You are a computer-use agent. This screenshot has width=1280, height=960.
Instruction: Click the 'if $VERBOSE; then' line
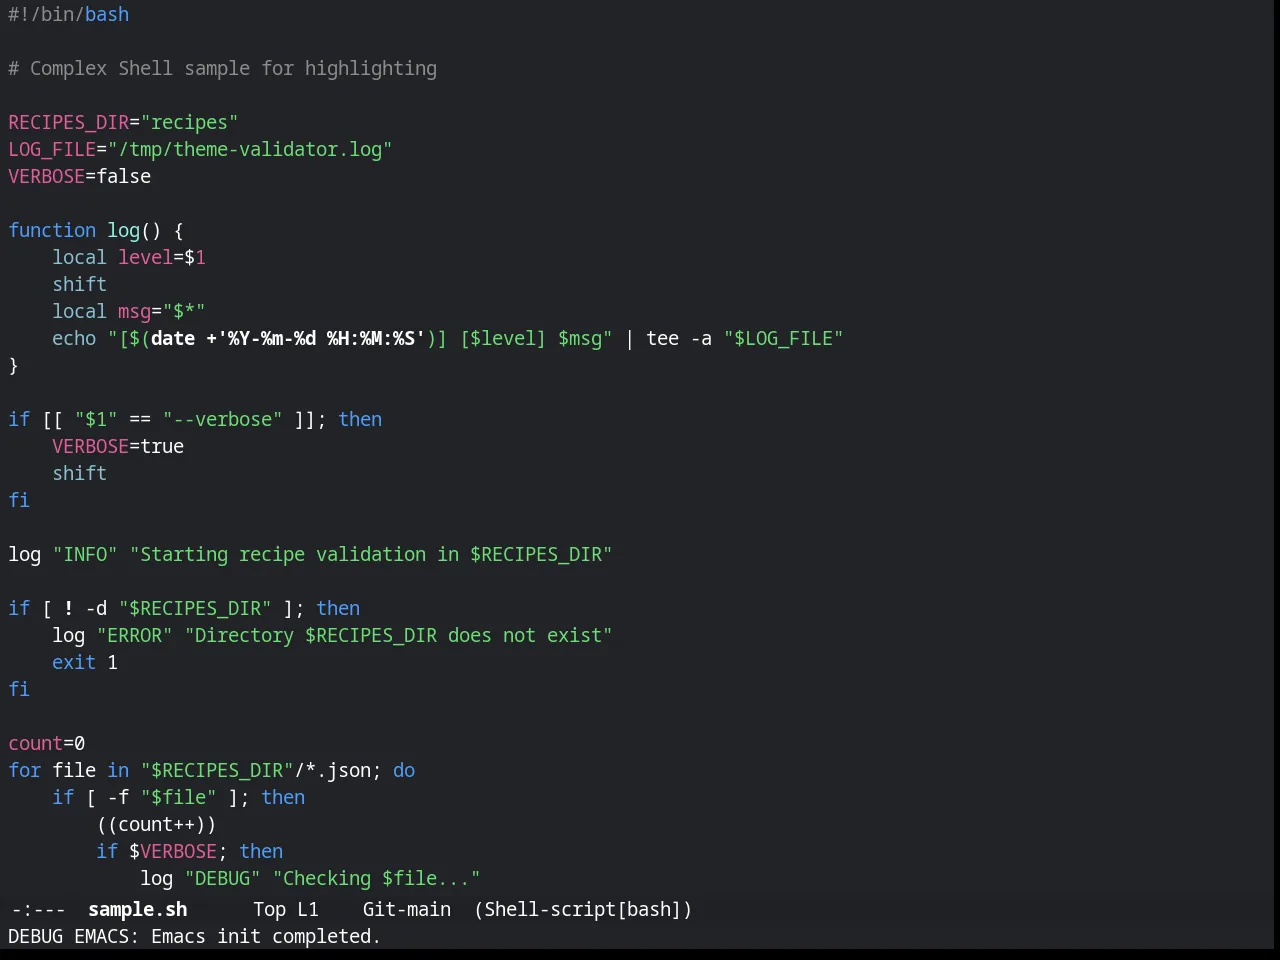[189, 851]
